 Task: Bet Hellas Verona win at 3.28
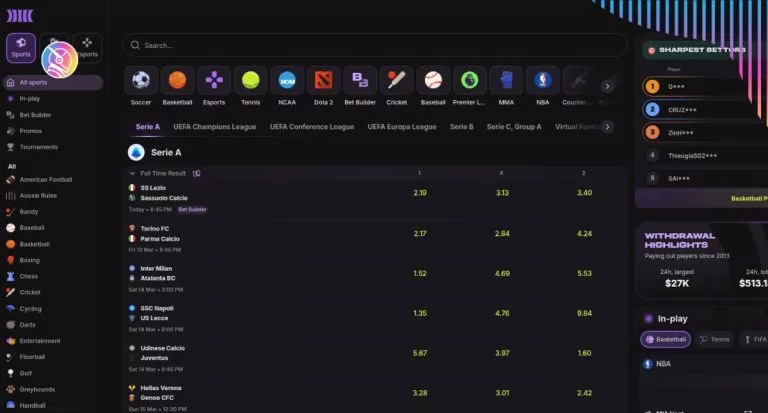[x=420, y=393]
